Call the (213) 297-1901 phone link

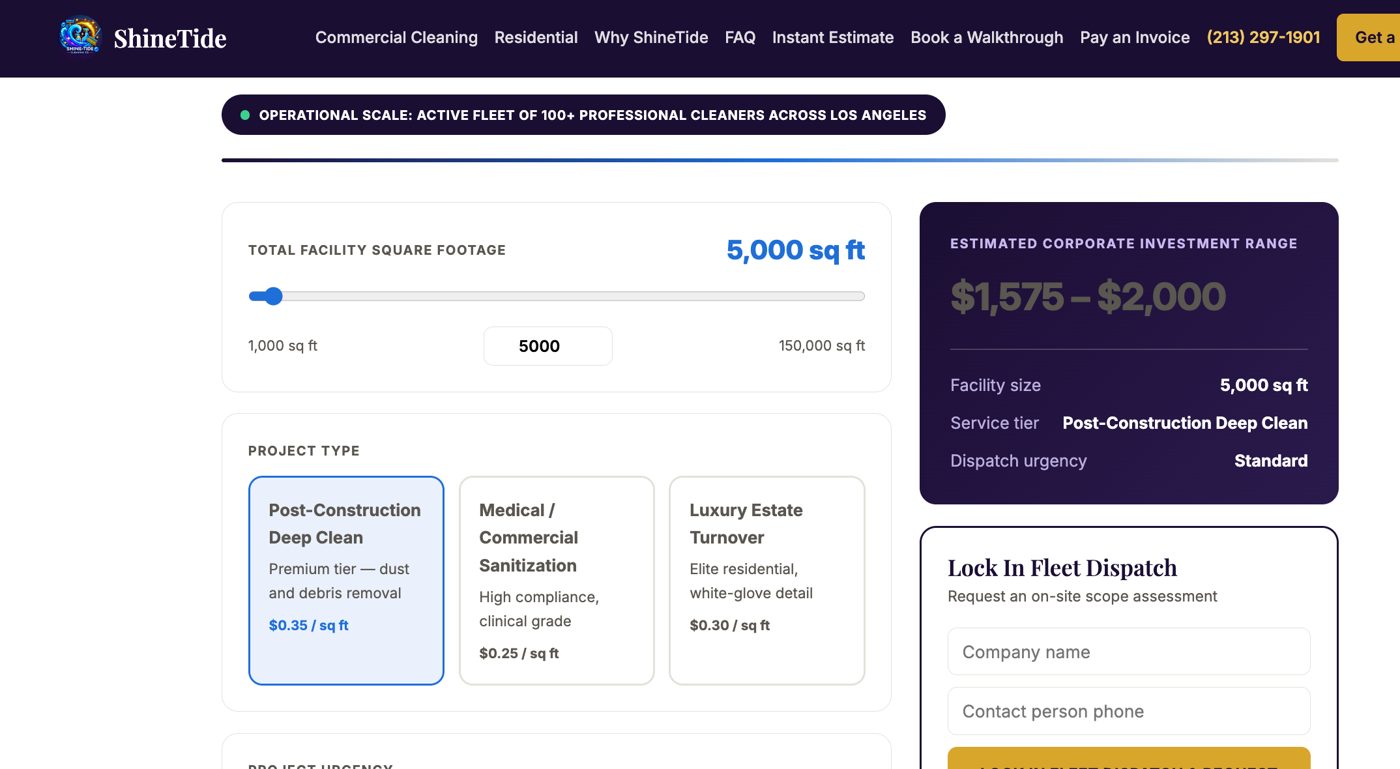point(1263,37)
